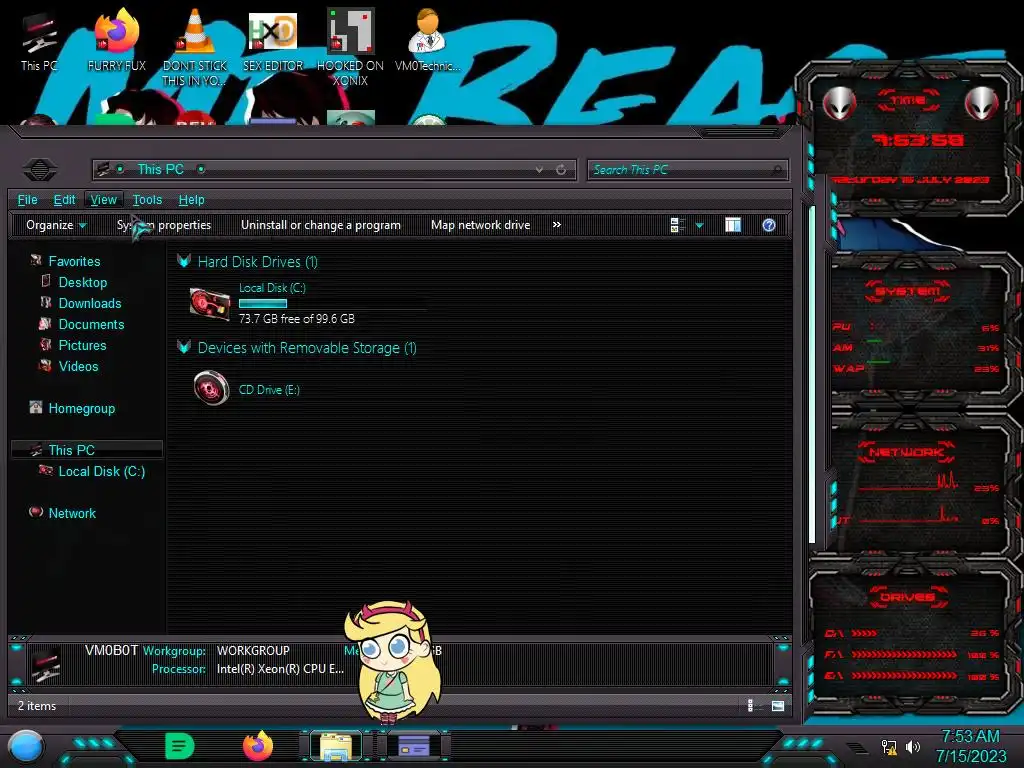Click right alien head on TIME widget

pyautogui.click(x=982, y=103)
